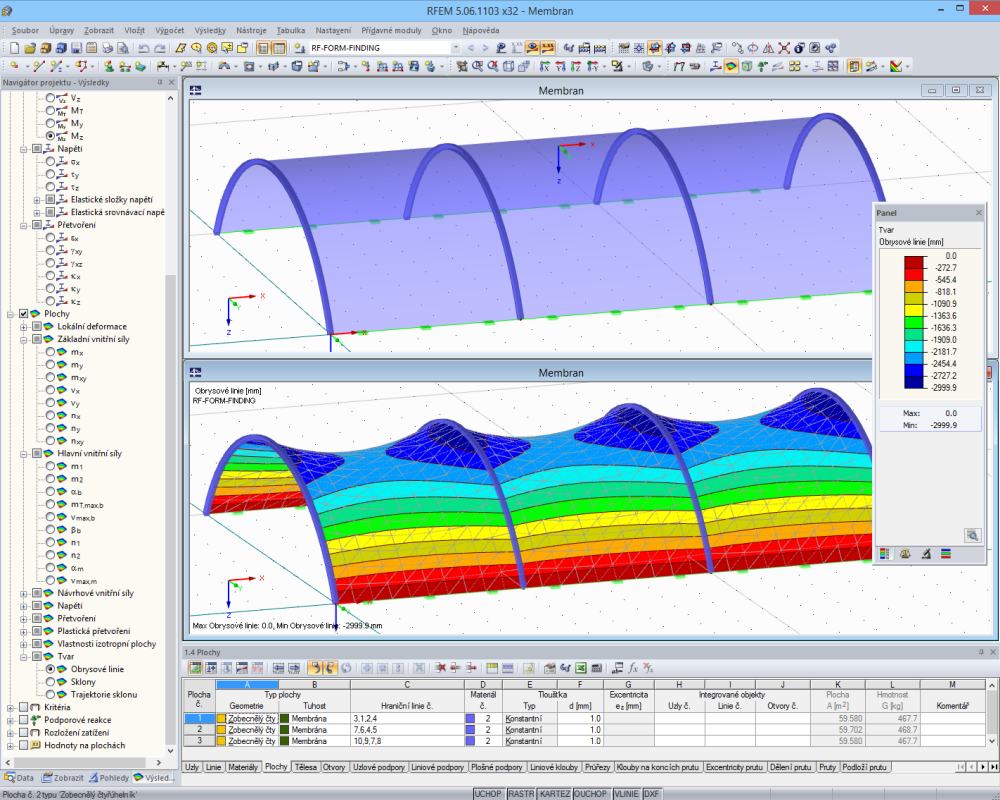Click the Redo arrow icon
Image resolution: width=1000 pixels, height=800 pixels.
(160, 48)
